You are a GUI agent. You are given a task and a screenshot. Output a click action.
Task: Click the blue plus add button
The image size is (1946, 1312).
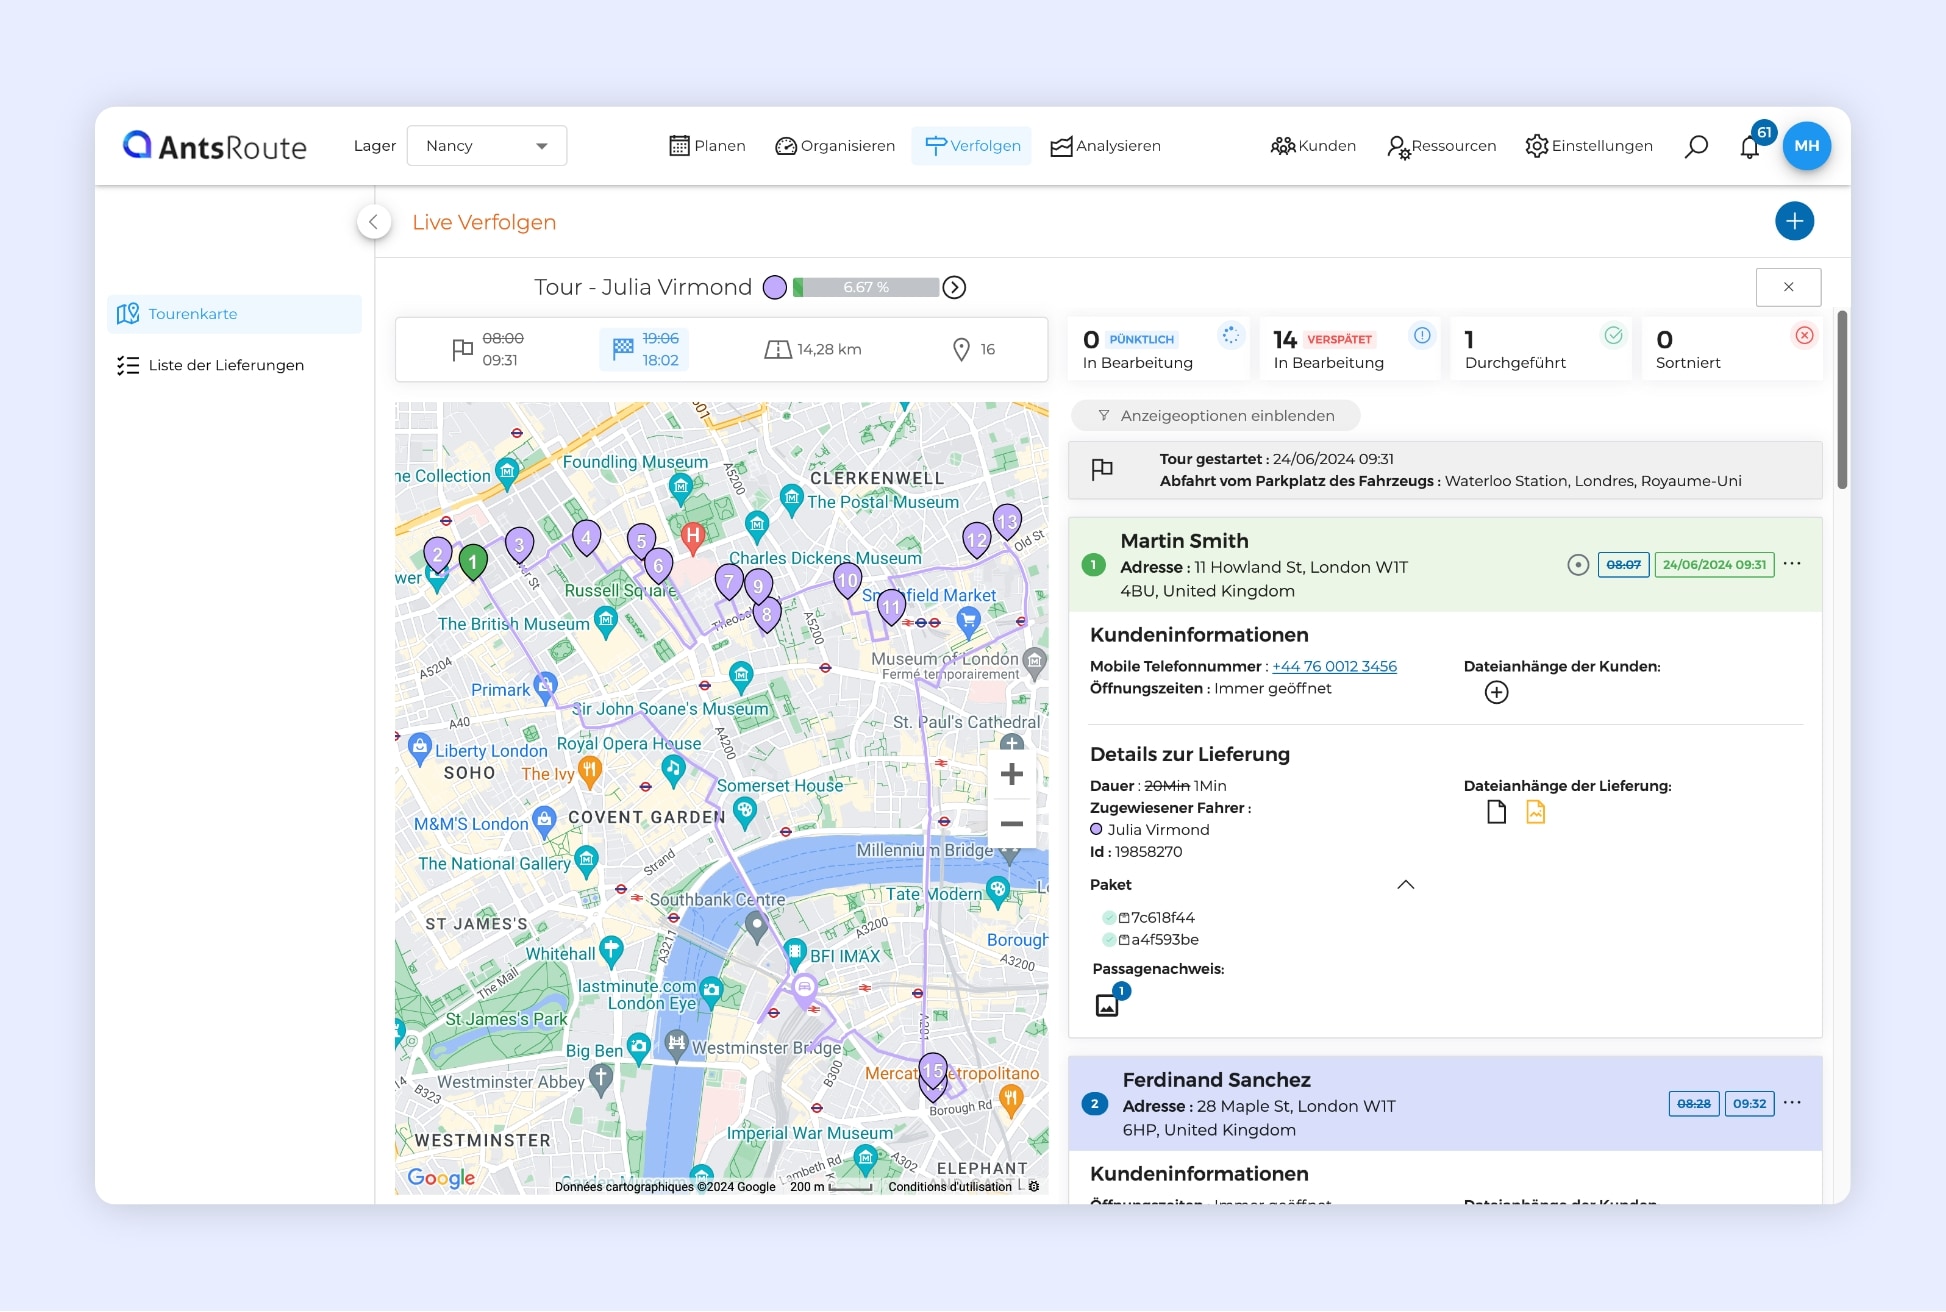(1794, 221)
